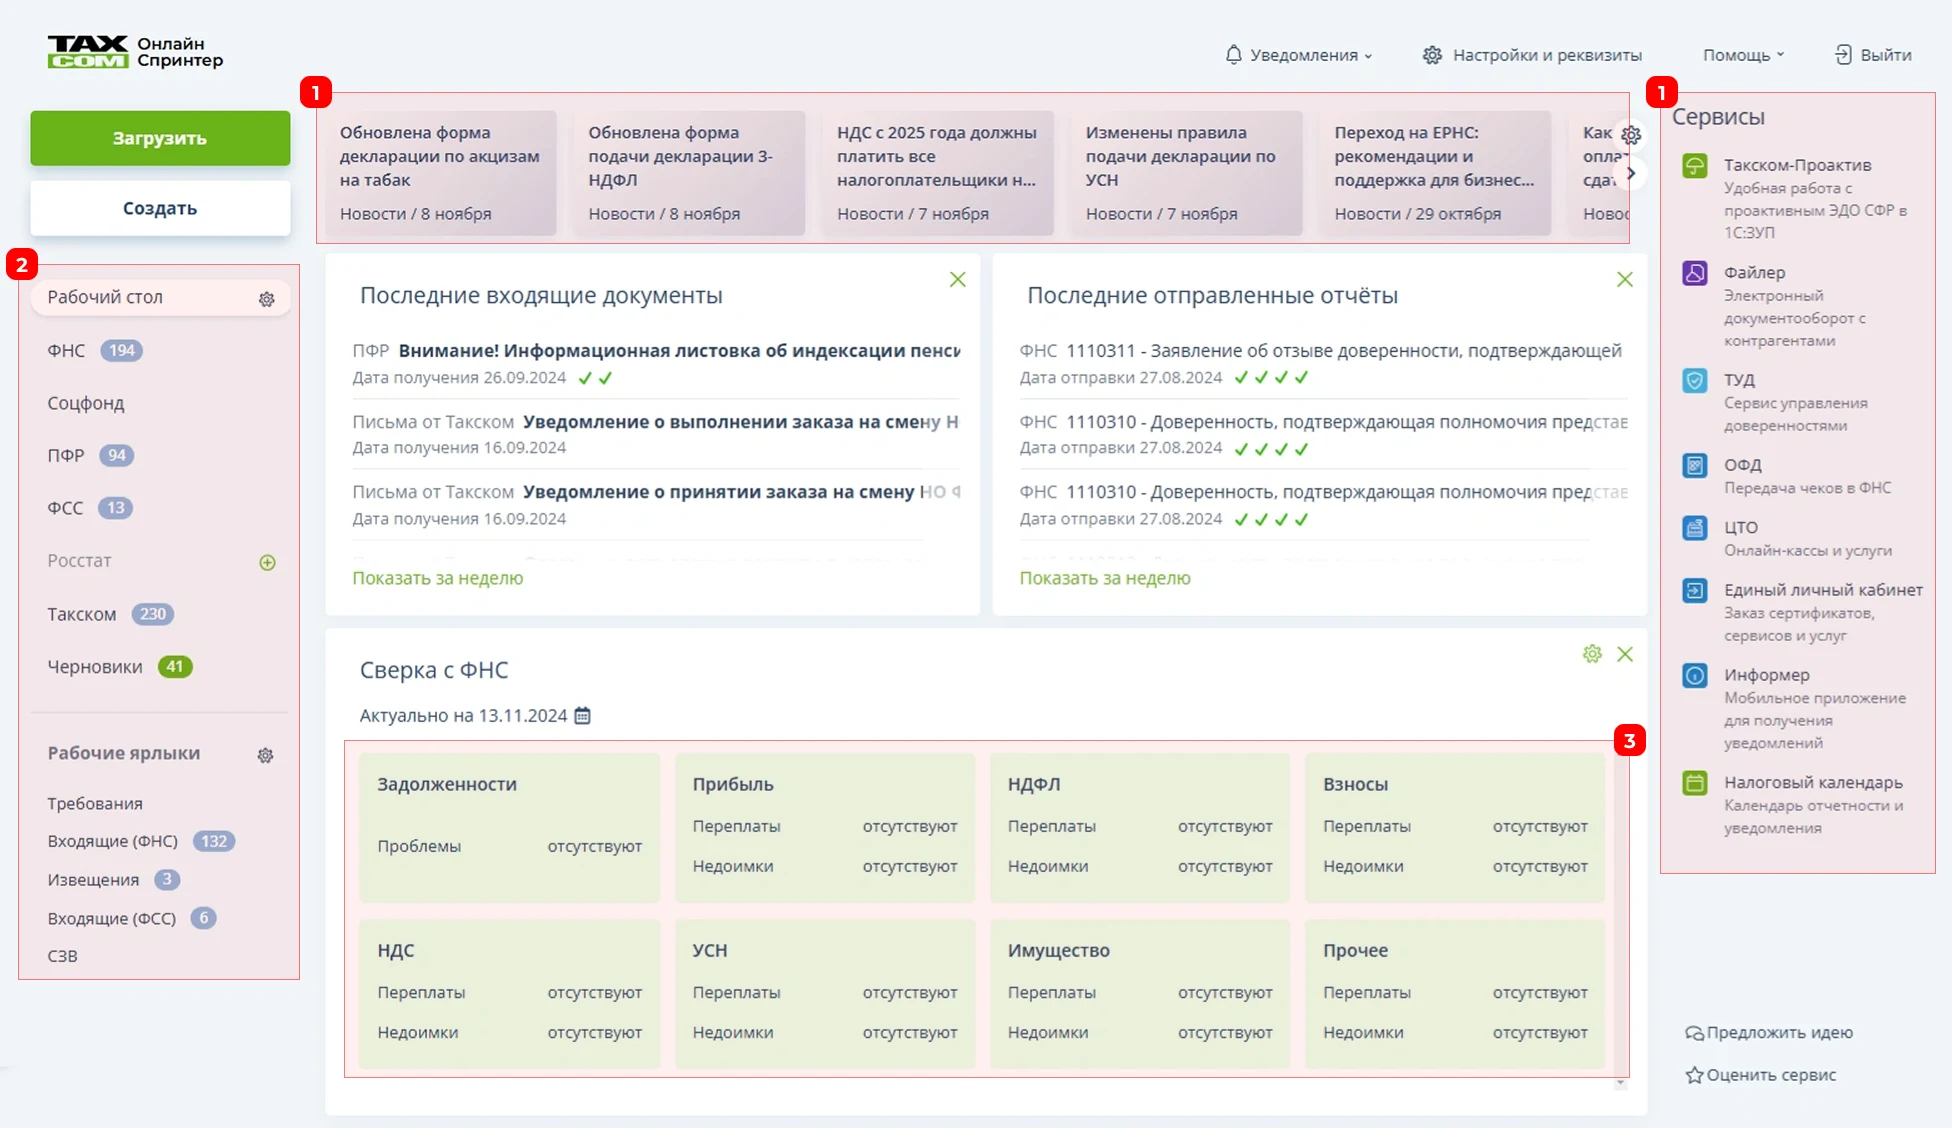Viewport: 1952px width, 1128px height.
Task: Open the Соцфонд section
Action: tap(86, 403)
